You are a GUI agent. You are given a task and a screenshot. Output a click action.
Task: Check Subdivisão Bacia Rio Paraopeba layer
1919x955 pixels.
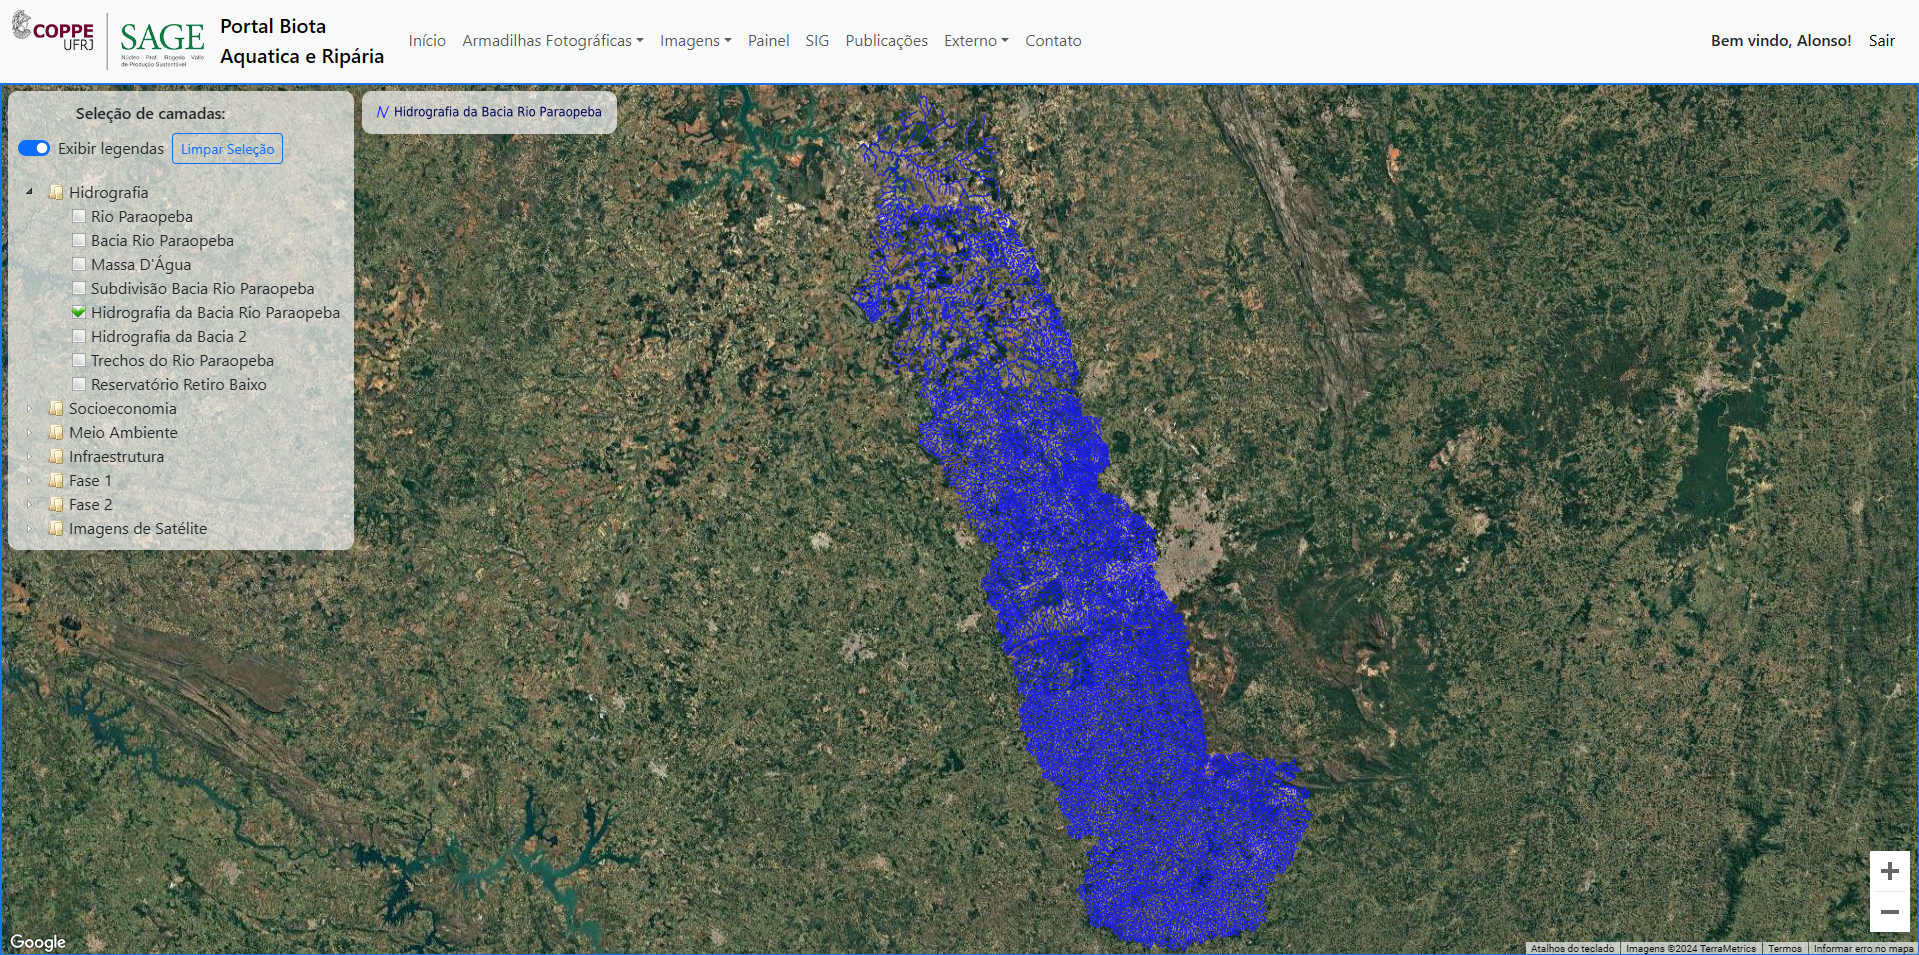pos(79,288)
